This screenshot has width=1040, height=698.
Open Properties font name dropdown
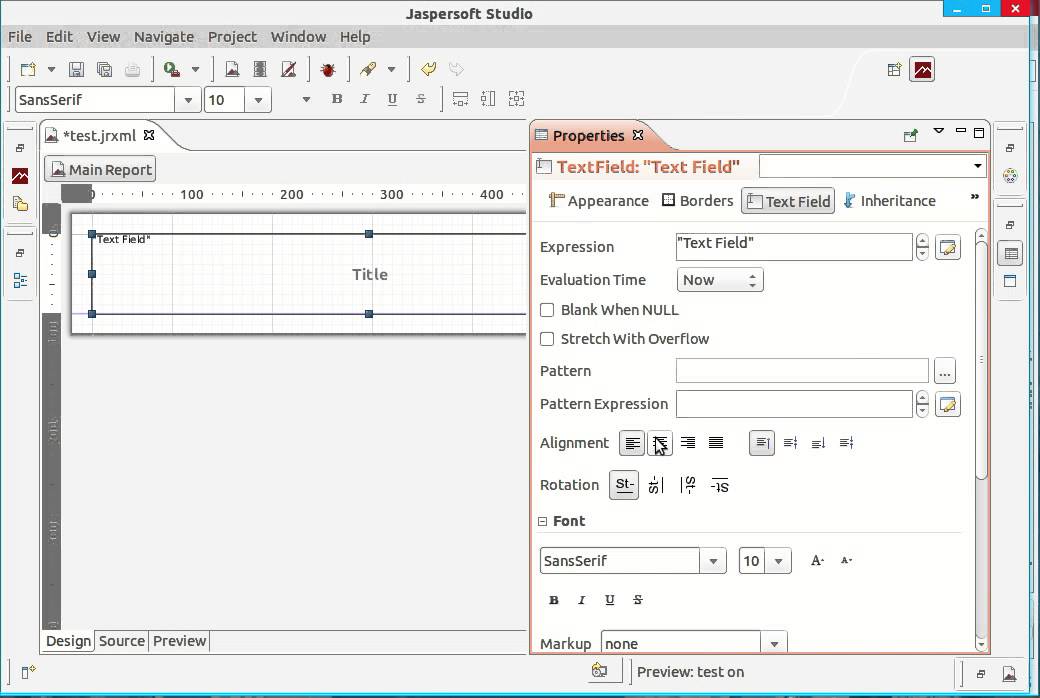pos(713,561)
